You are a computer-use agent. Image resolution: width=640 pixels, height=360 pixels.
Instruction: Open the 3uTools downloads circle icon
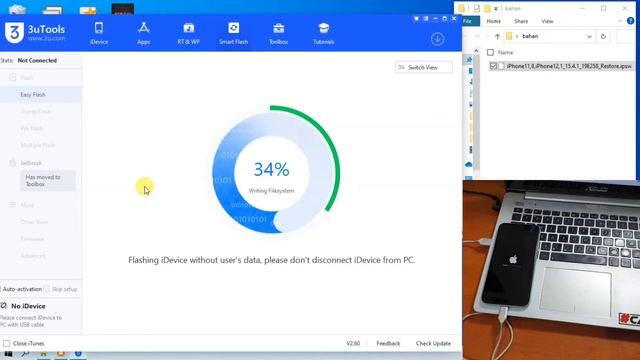pyautogui.click(x=438, y=39)
